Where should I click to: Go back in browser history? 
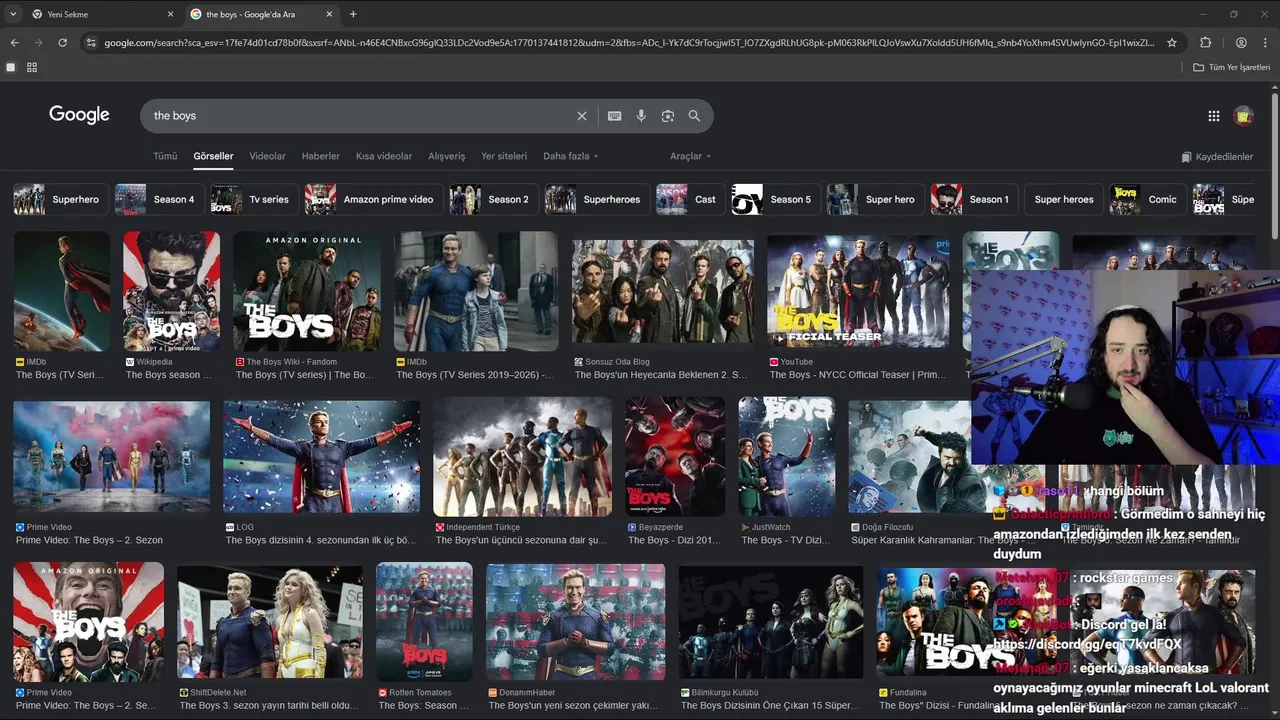(14, 43)
